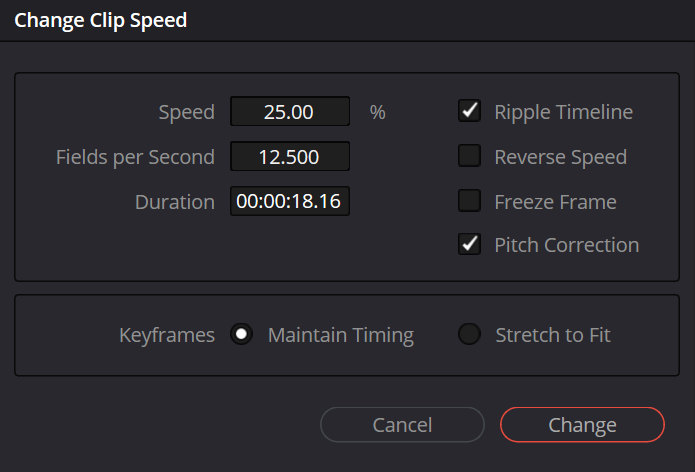This screenshot has height=472, width=695.
Task: Tick the Freeze Frame checkbox
Action: 470,202
